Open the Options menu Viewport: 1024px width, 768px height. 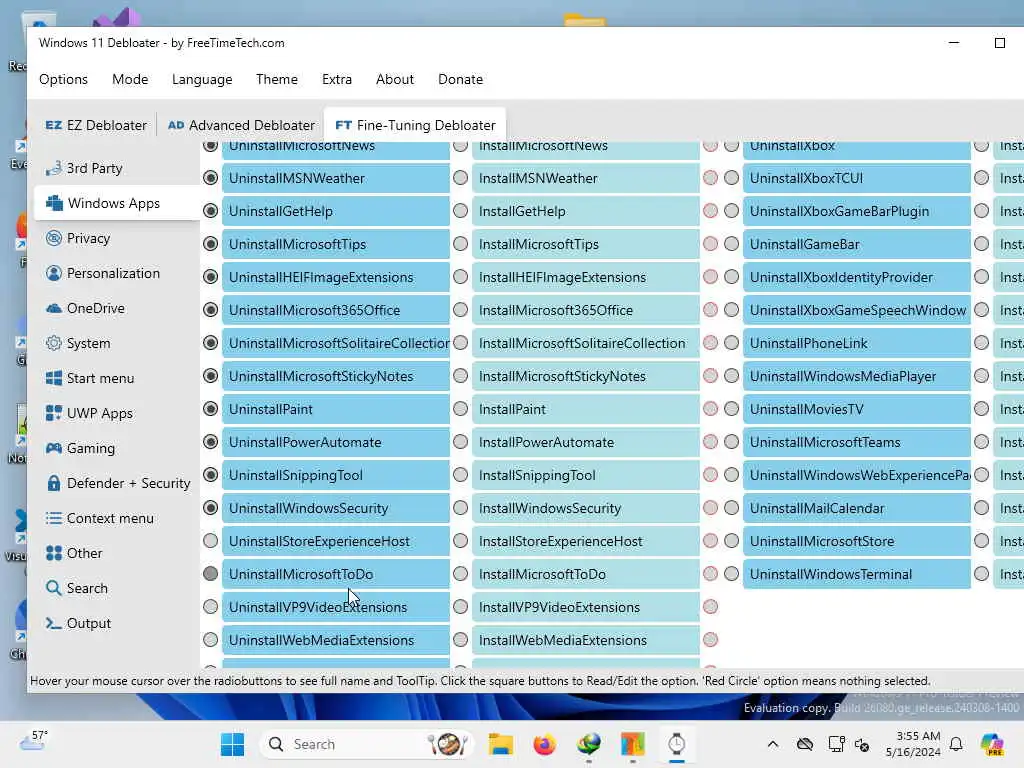click(63, 79)
